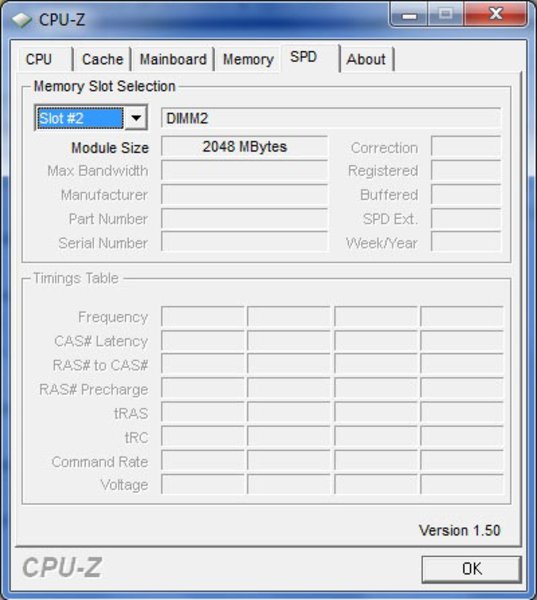Open the Cache tab

pos(102,59)
